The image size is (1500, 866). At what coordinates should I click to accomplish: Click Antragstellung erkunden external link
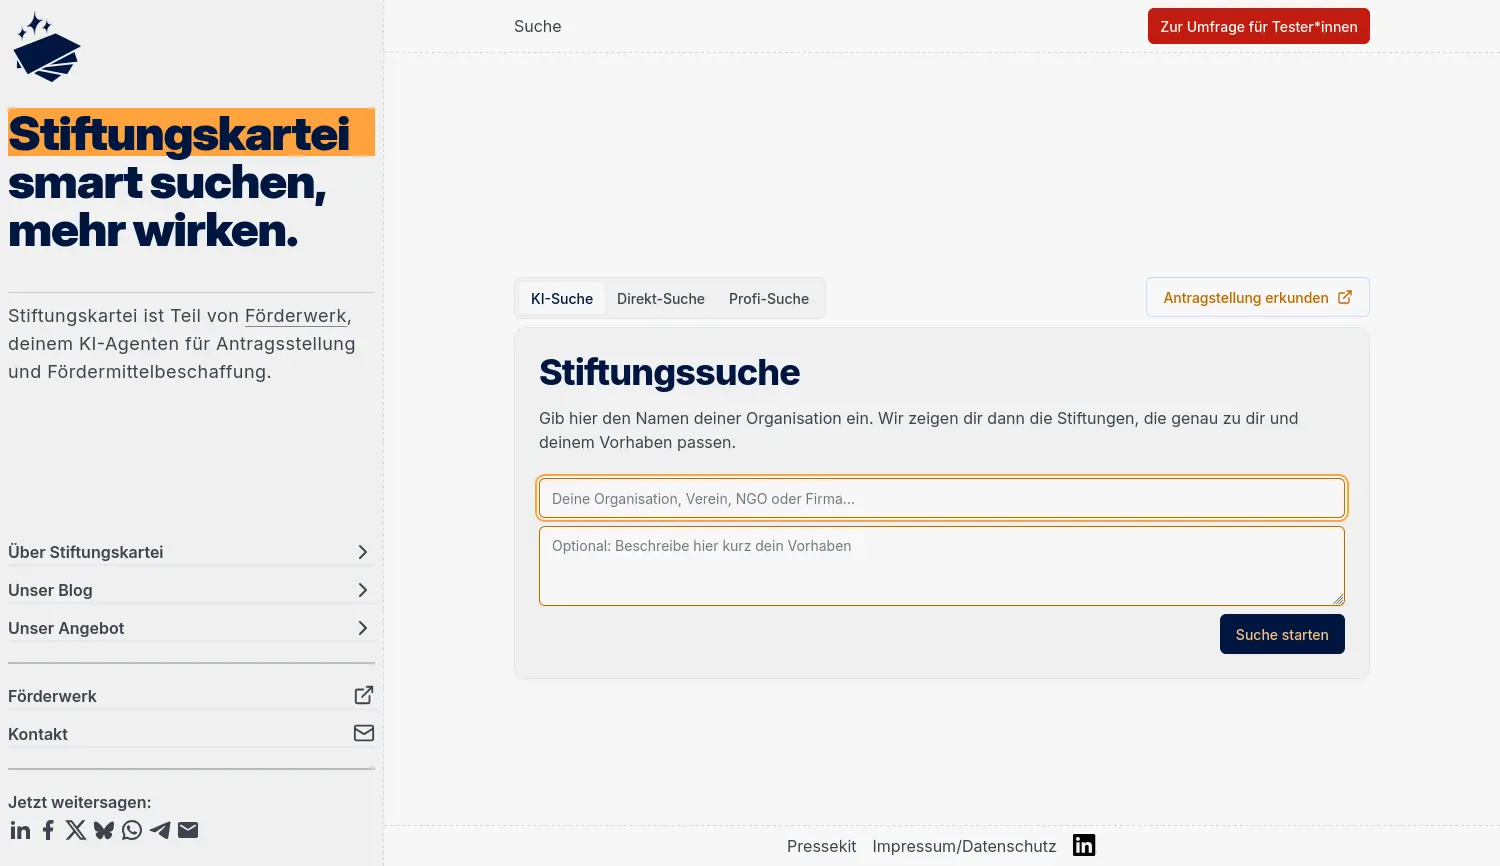click(x=1257, y=298)
